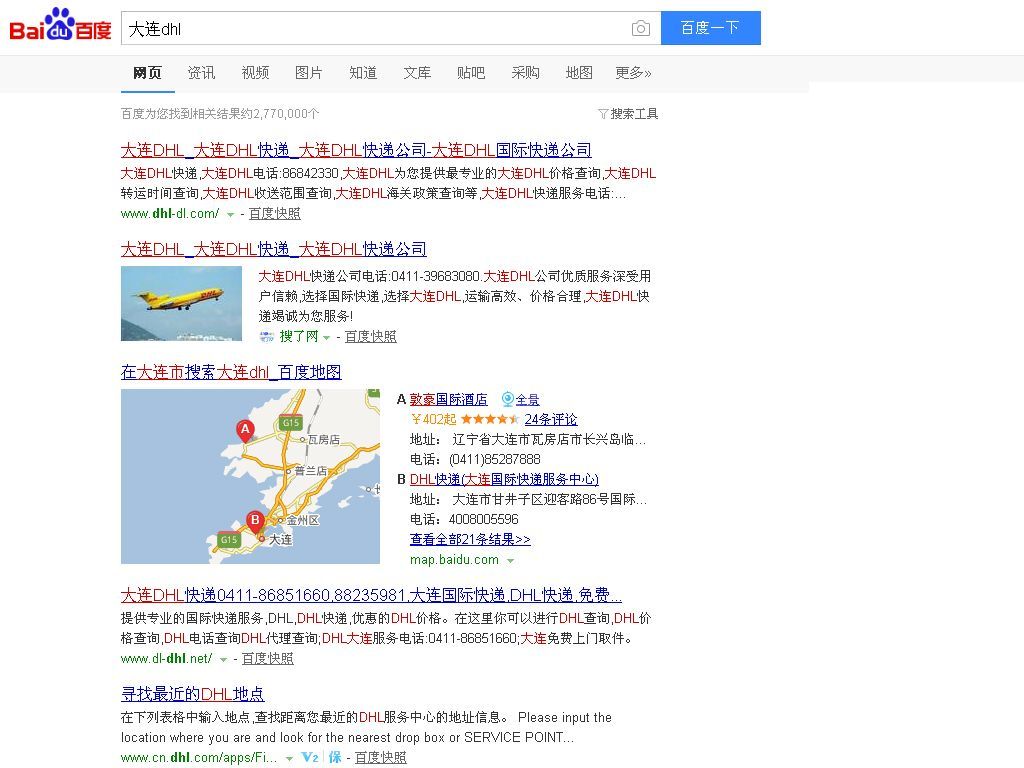Click map marker A on the map
Screen dimensions: 1024x768
(x=245, y=430)
